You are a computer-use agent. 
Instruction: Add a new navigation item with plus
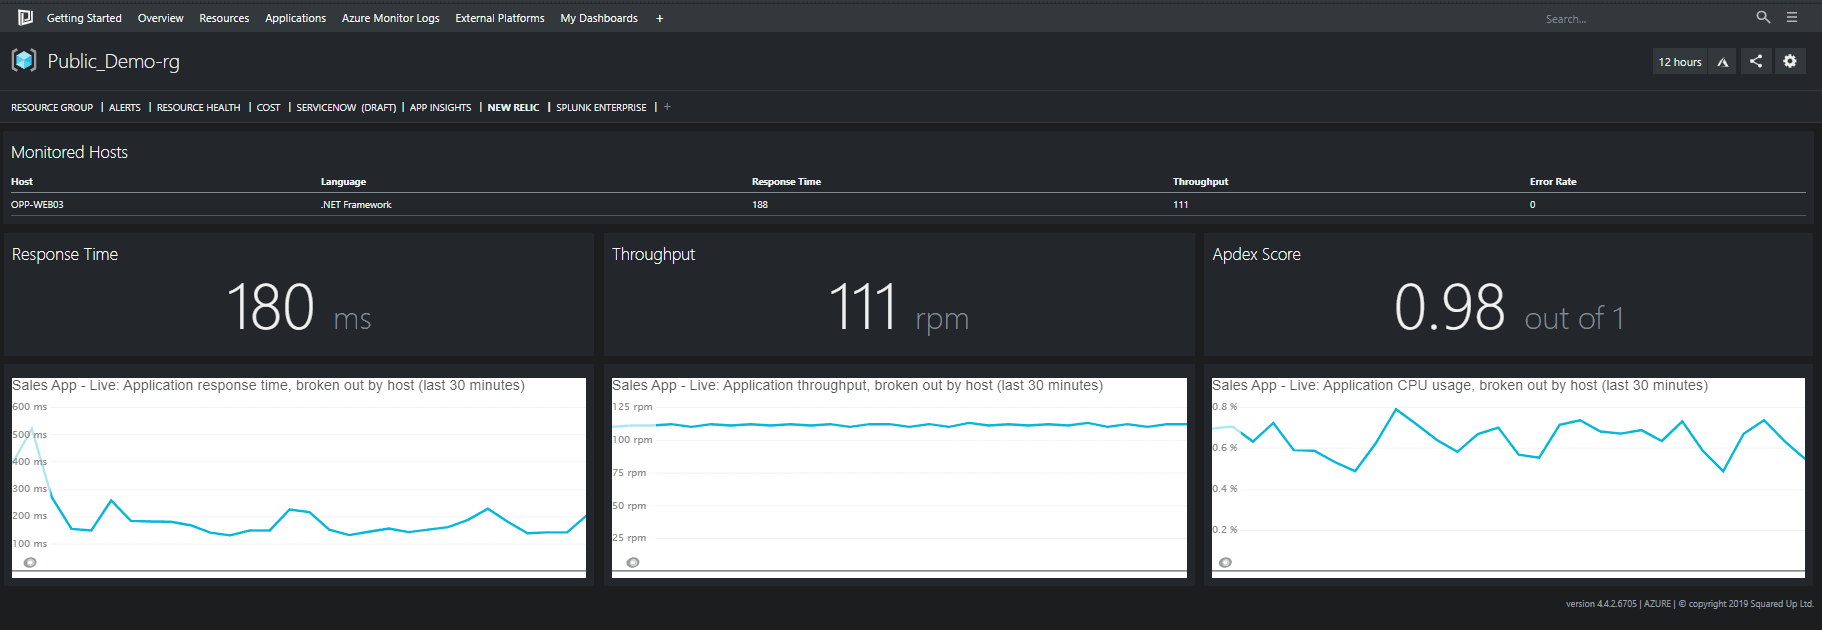(660, 18)
